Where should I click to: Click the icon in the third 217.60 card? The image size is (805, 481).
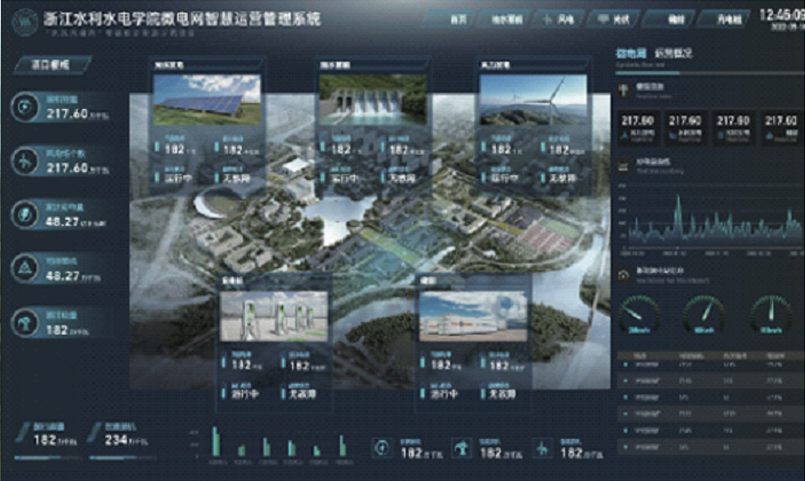(721, 136)
